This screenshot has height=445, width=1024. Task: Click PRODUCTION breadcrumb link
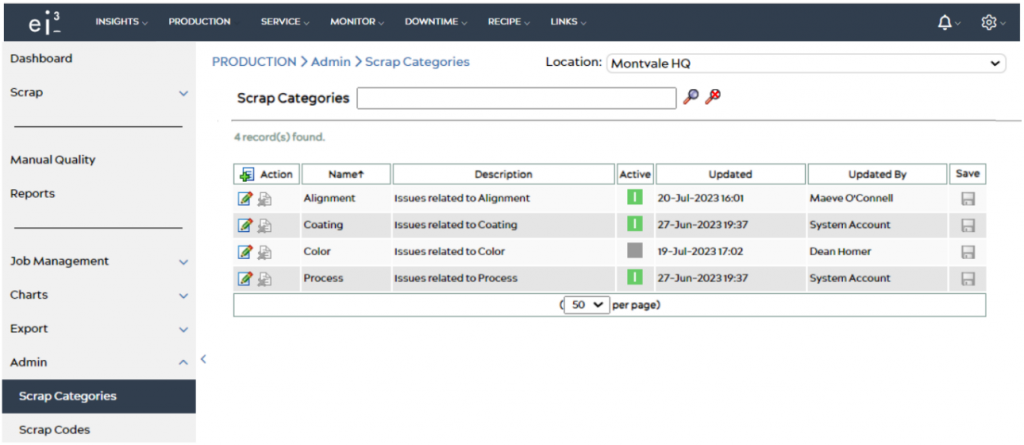point(254,62)
